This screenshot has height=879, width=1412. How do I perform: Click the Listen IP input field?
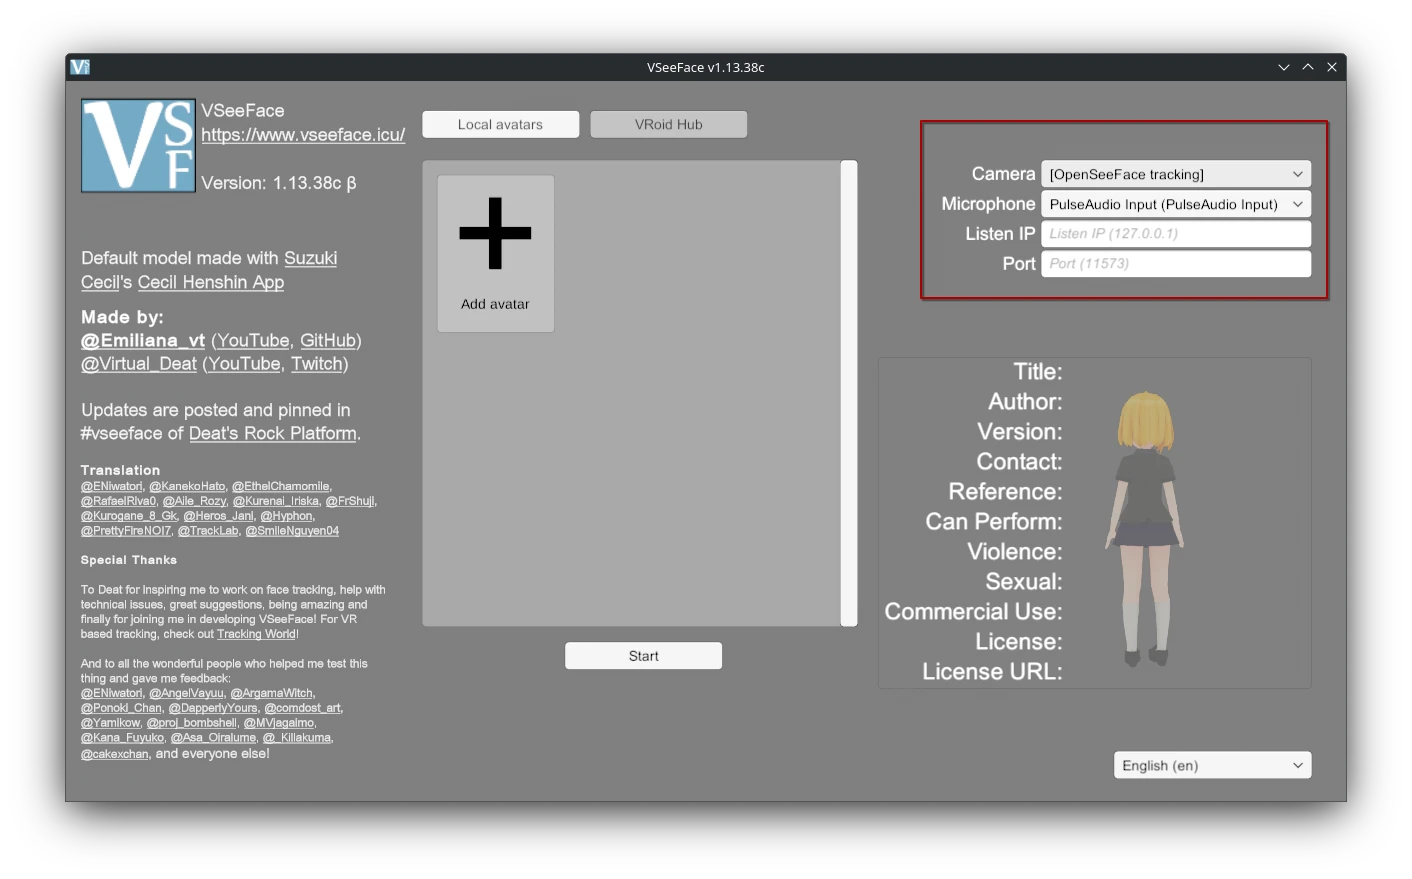tap(1176, 233)
